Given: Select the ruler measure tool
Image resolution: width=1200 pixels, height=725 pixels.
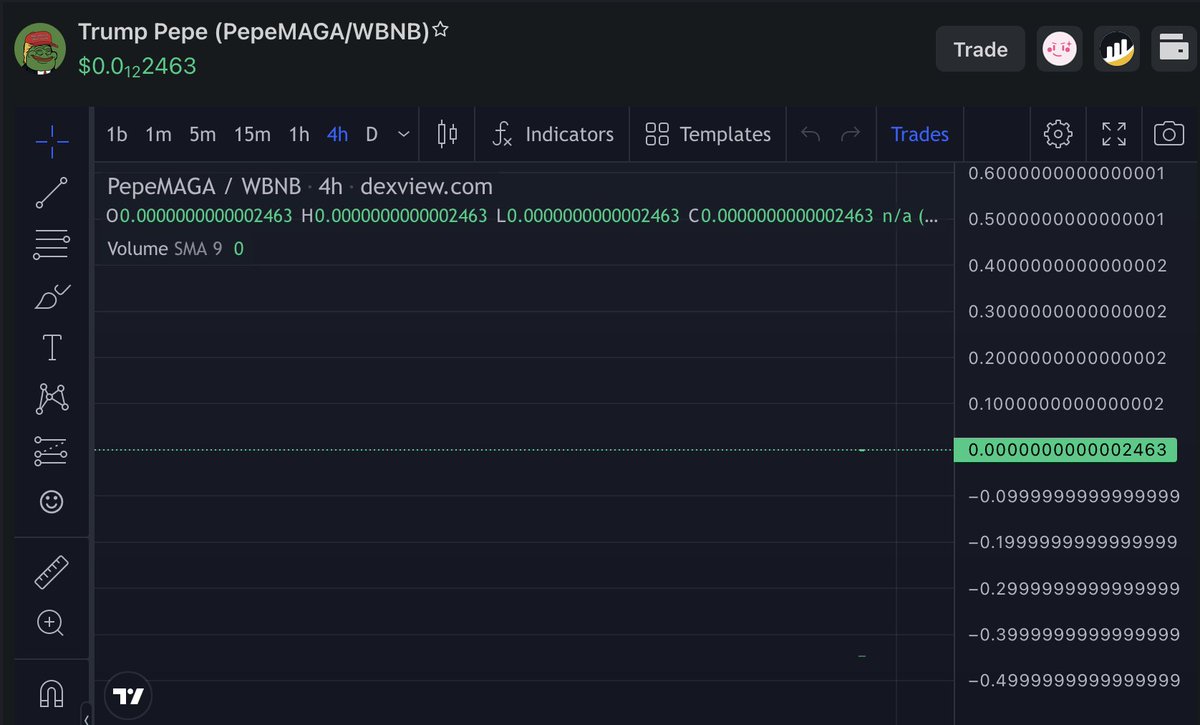Looking at the screenshot, I should click(x=52, y=571).
